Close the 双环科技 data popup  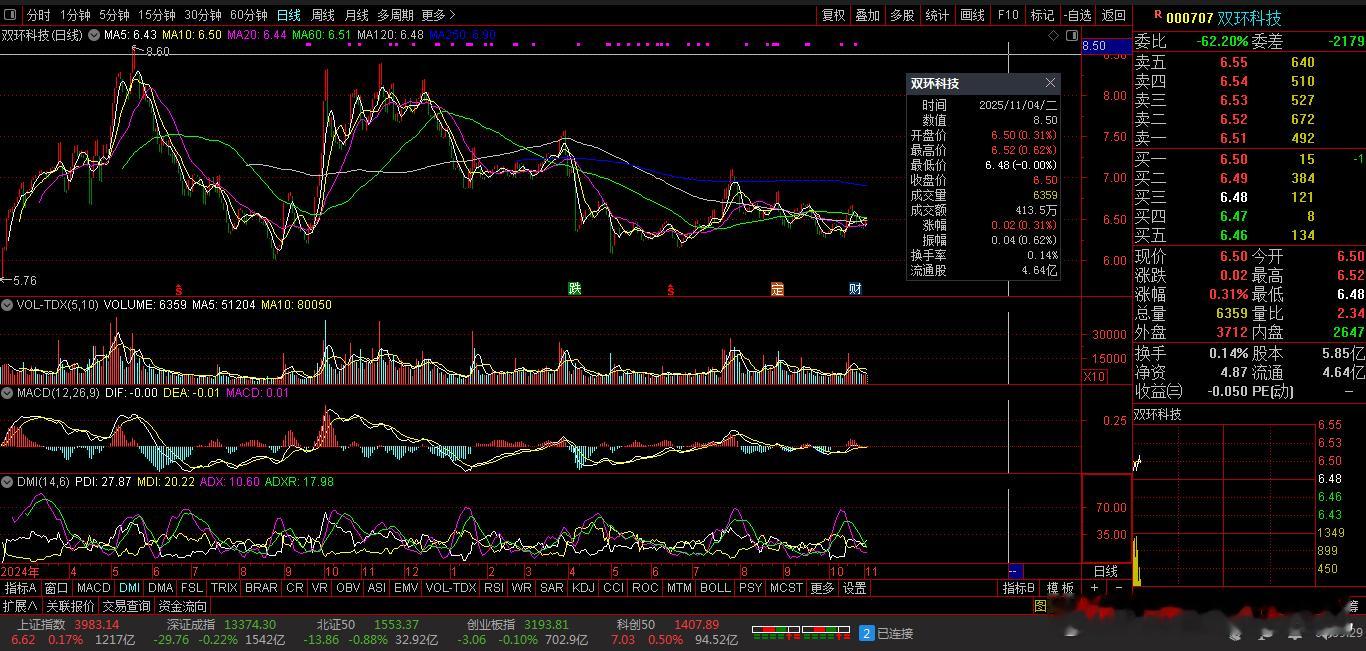point(1050,83)
